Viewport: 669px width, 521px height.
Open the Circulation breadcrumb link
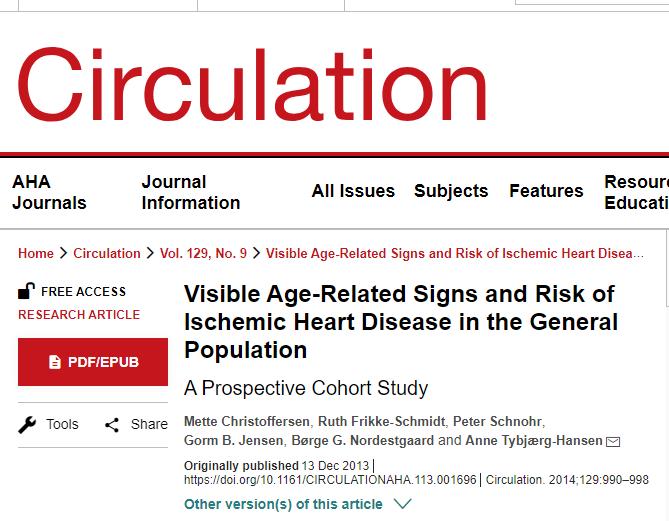pyautogui.click(x=107, y=253)
